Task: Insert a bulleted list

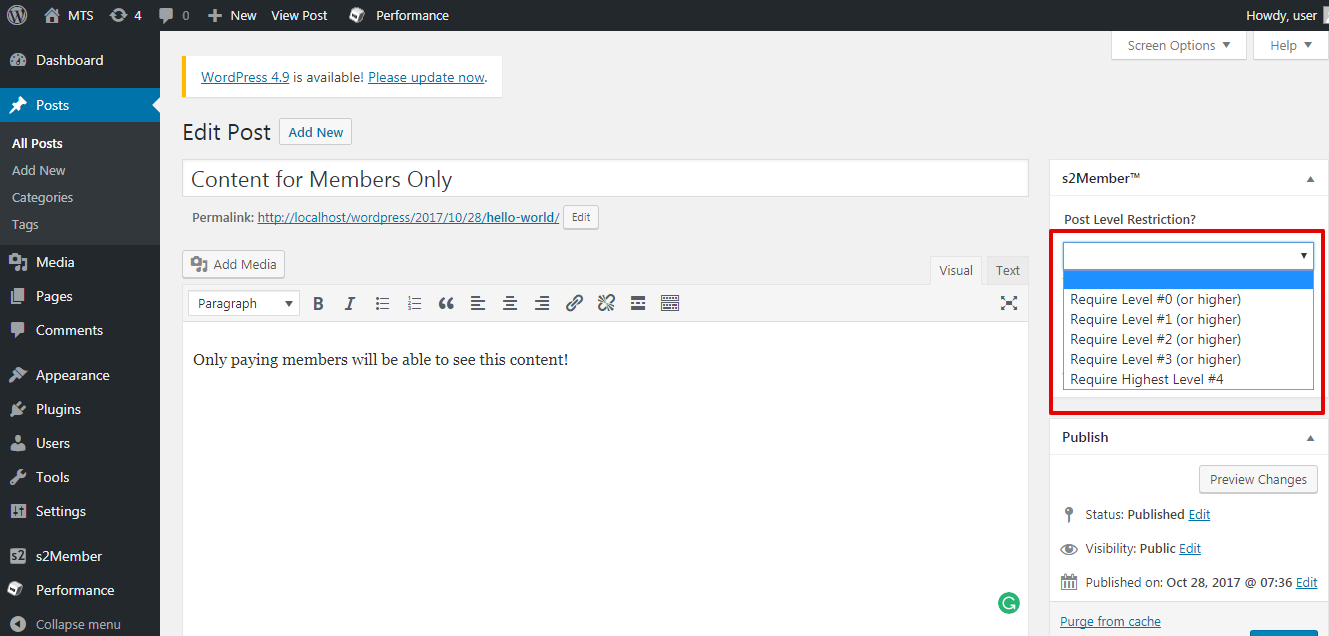Action: (x=382, y=304)
